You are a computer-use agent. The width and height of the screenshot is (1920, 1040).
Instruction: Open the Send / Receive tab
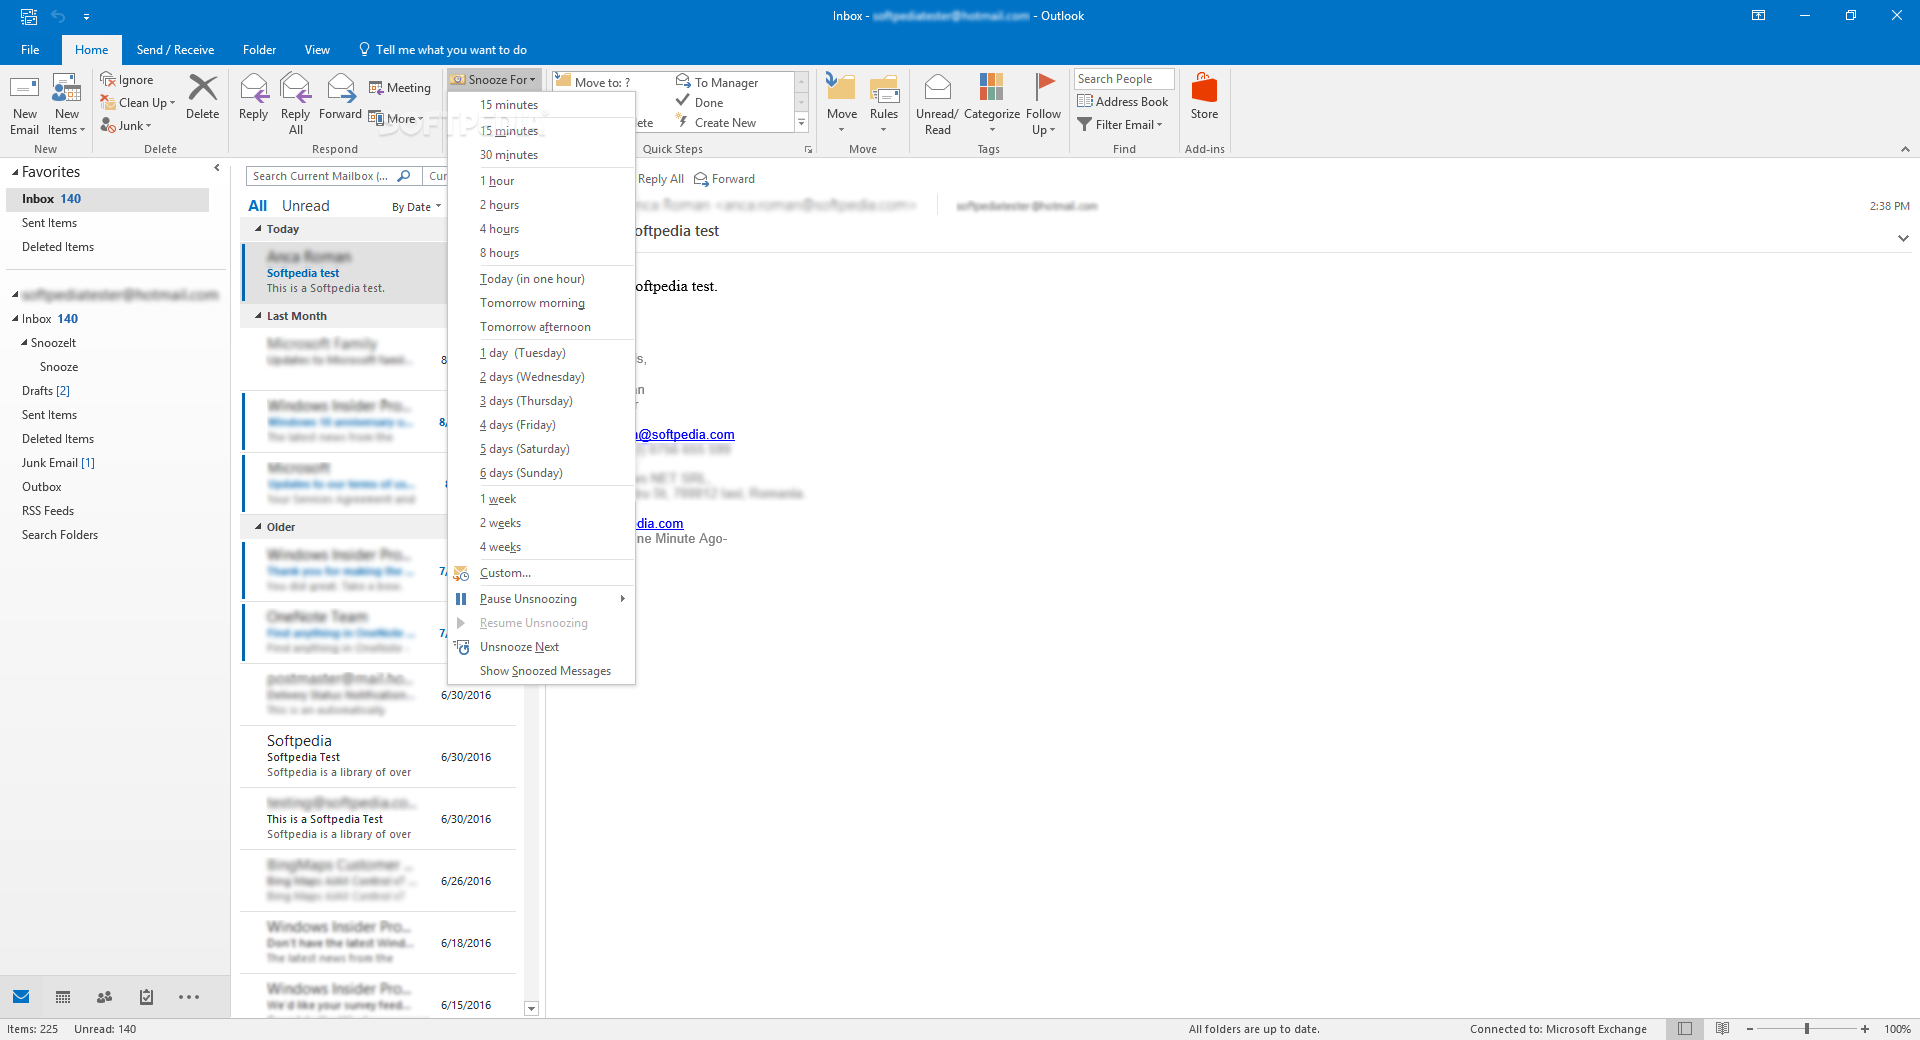(175, 50)
